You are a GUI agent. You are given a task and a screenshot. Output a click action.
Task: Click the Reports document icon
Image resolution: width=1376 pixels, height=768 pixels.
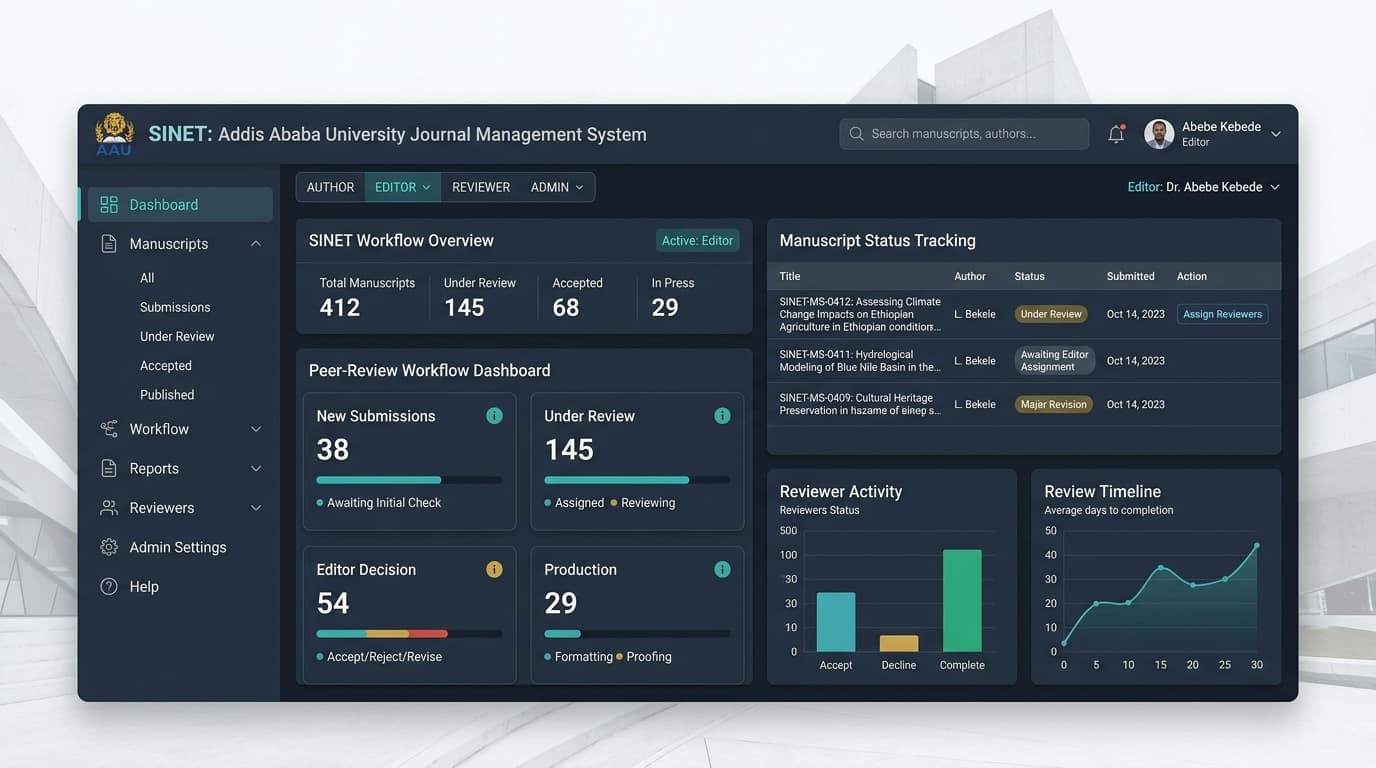109,468
